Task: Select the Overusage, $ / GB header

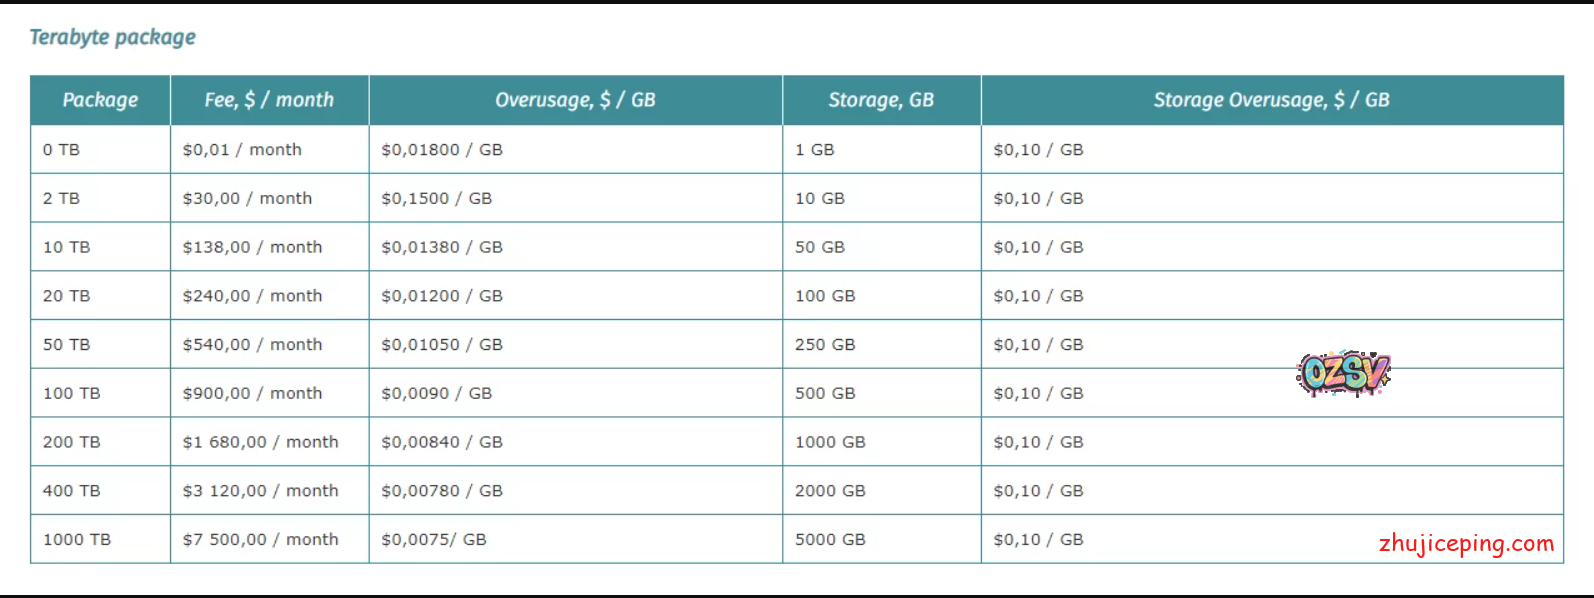Action: tap(575, 100)
